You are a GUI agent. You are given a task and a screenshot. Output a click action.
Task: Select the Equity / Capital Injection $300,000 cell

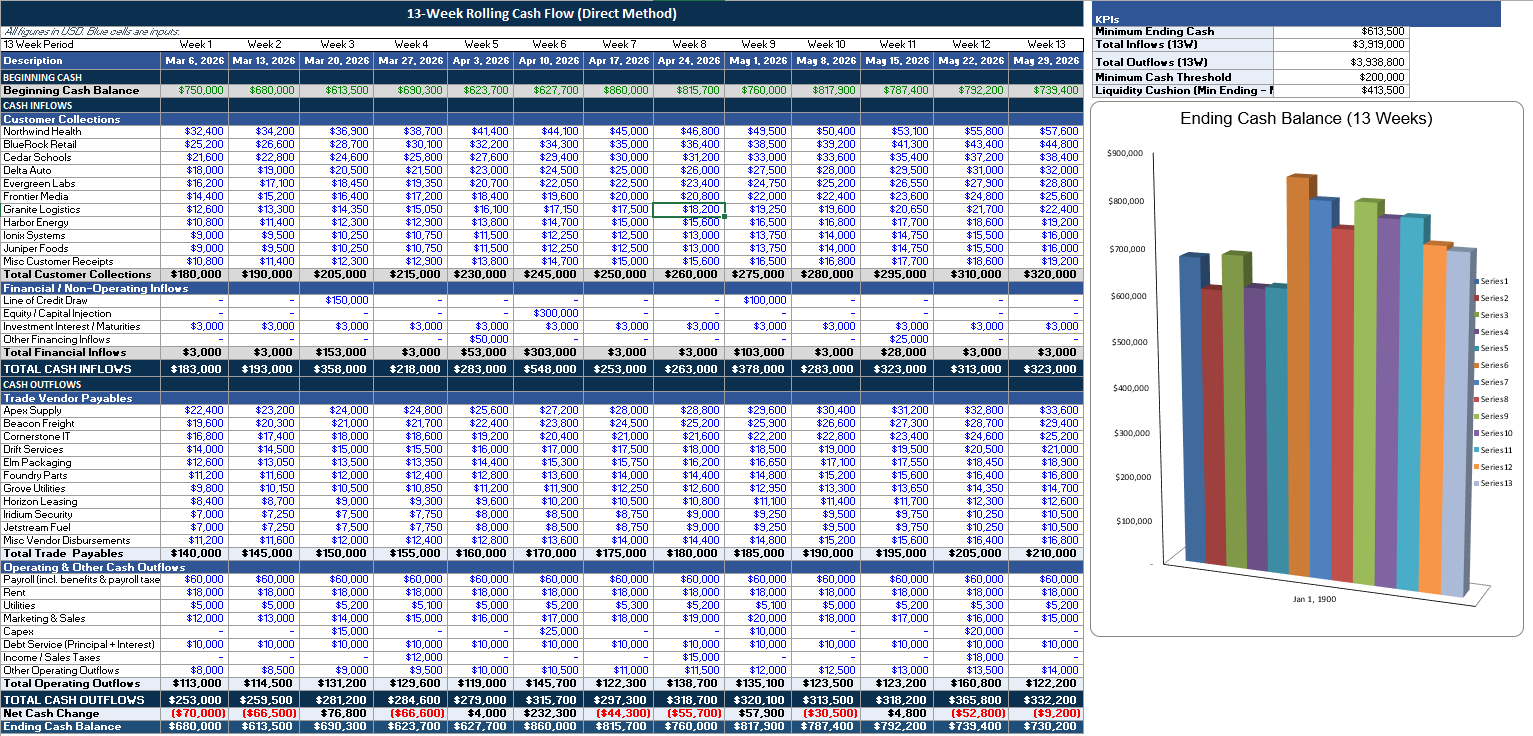(549, 313)
